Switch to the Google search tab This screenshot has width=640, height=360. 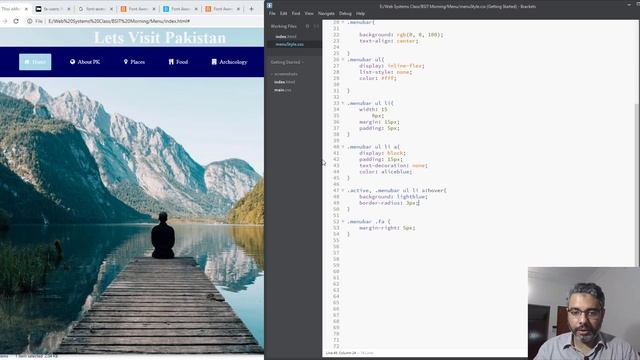(x=95, y=9)
